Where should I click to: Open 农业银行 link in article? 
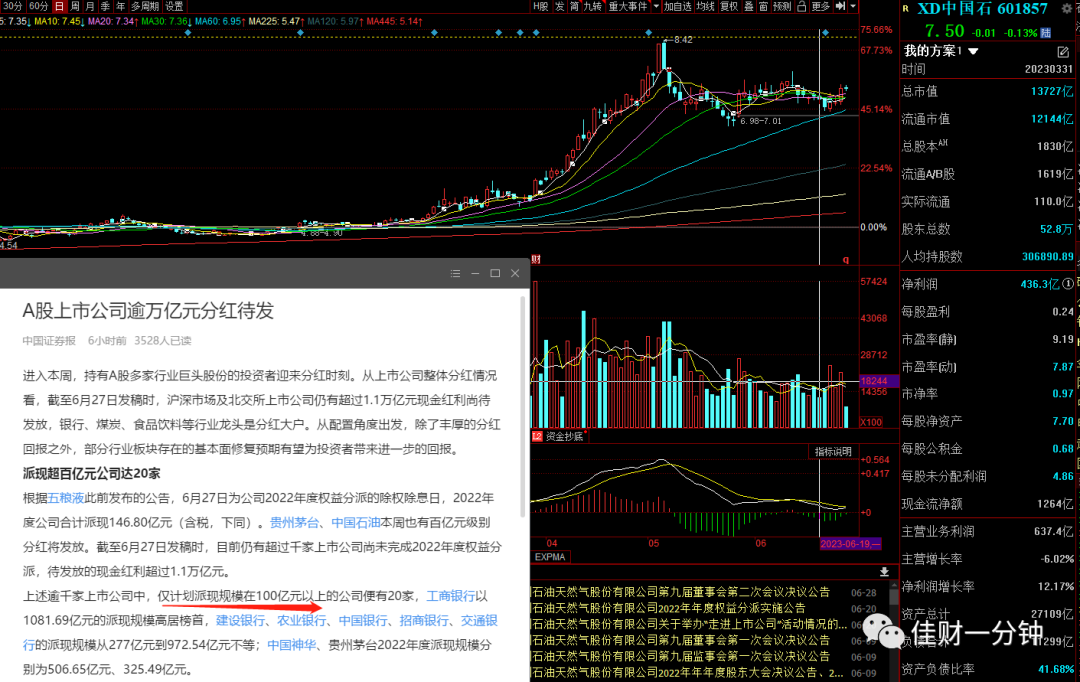[301, 621]
